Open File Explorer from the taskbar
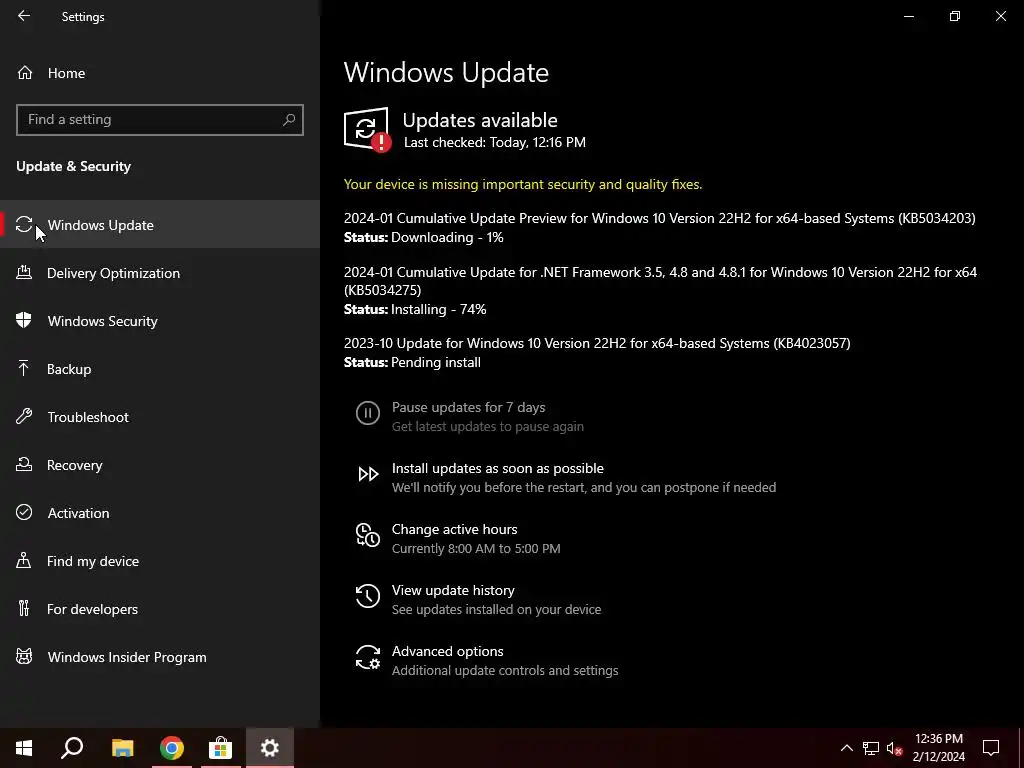Viewport: 1024px width, 768px height. click(x=122, y=748)
